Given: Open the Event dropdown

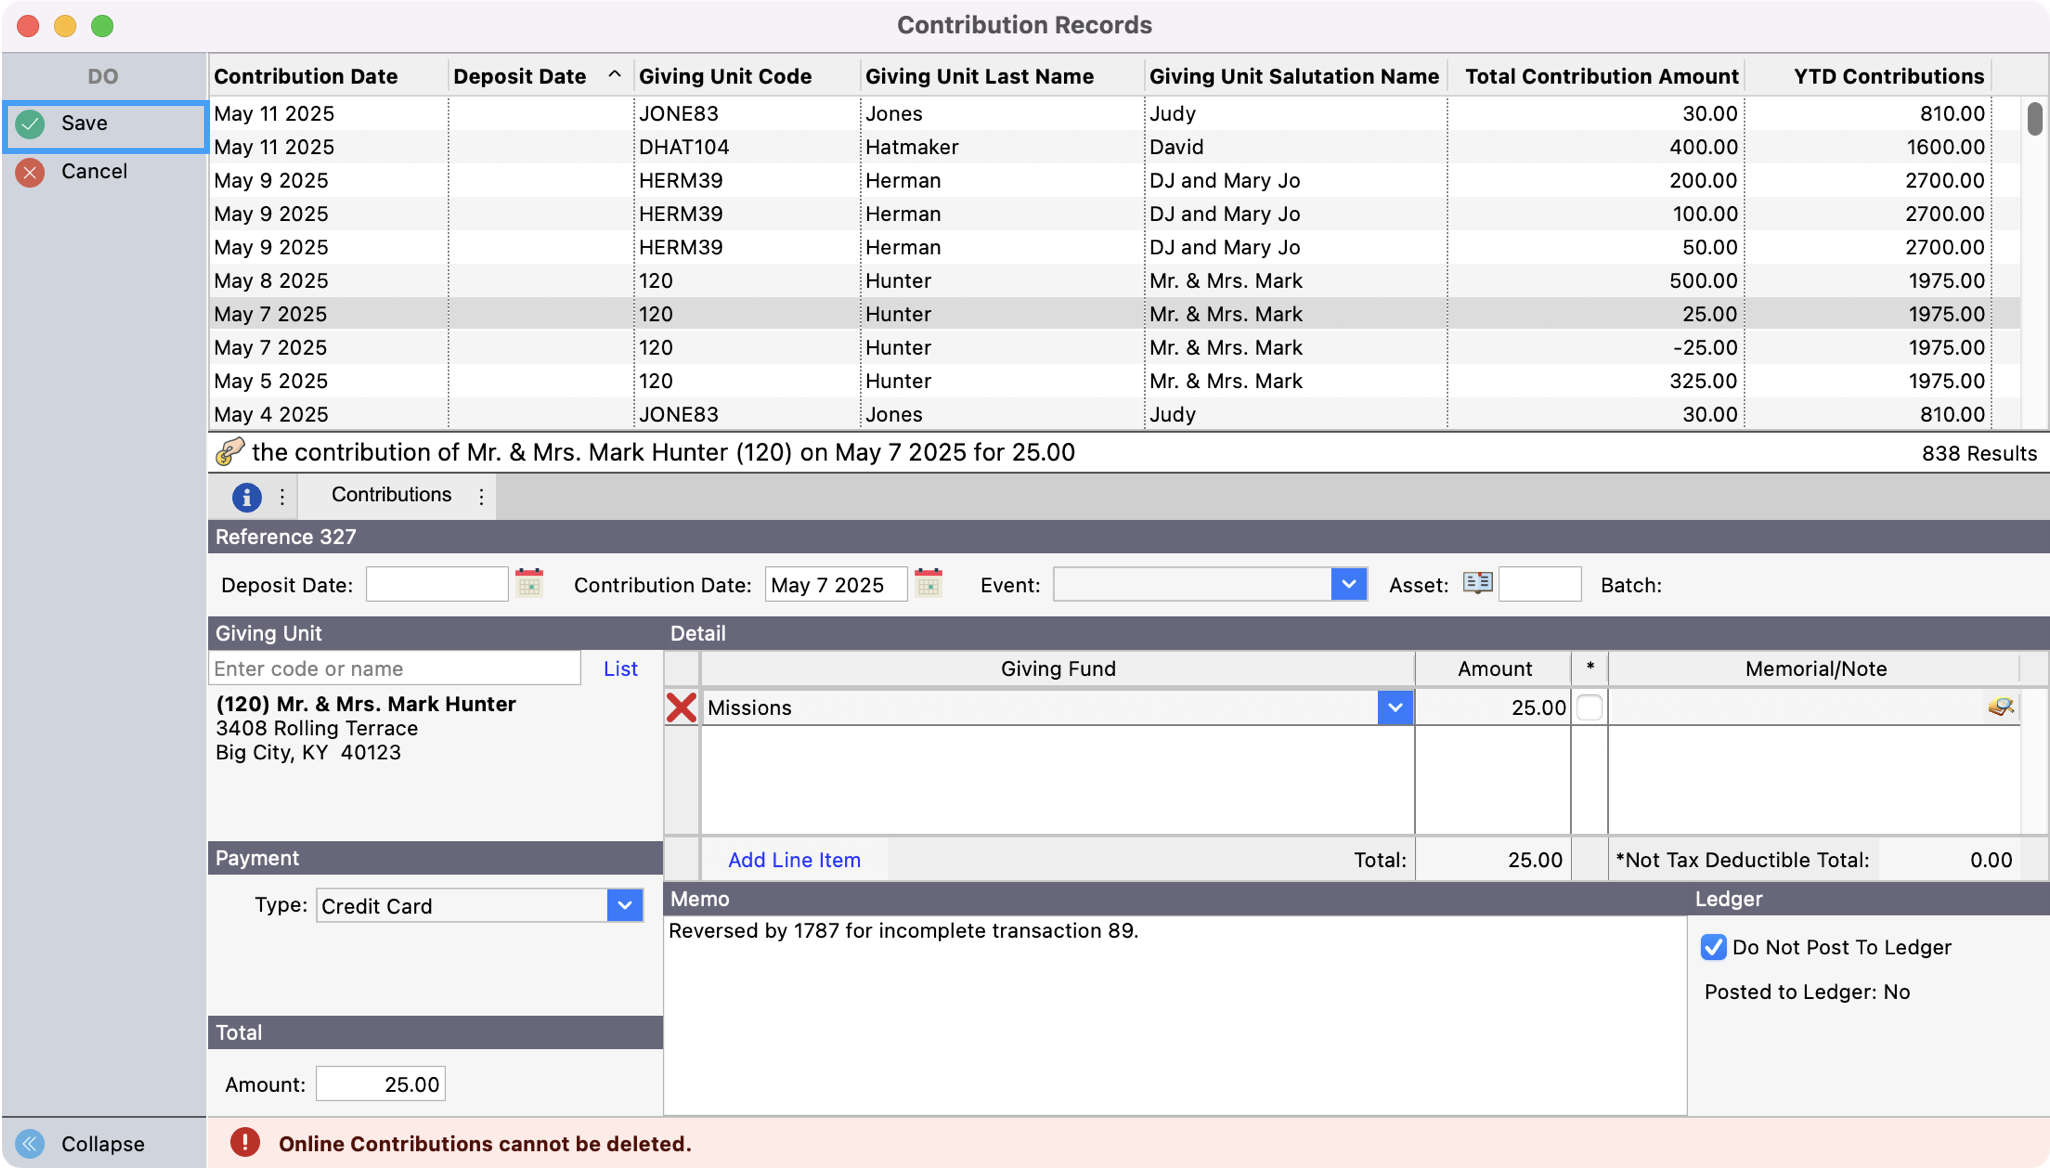Looking at the screenshot, I should 1349,584.
